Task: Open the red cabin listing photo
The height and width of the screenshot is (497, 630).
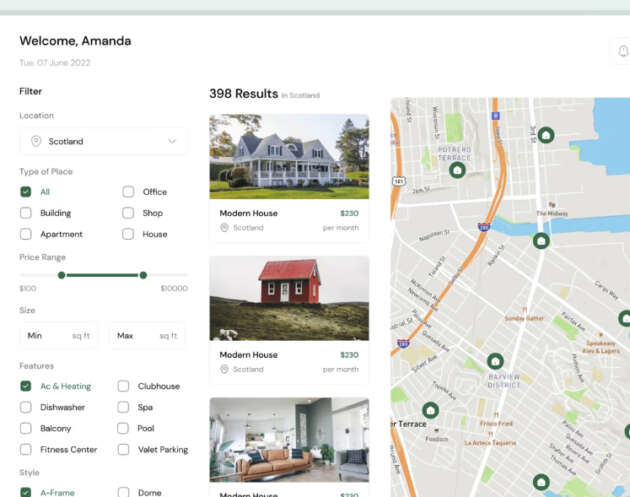Action: coord(289,298)
